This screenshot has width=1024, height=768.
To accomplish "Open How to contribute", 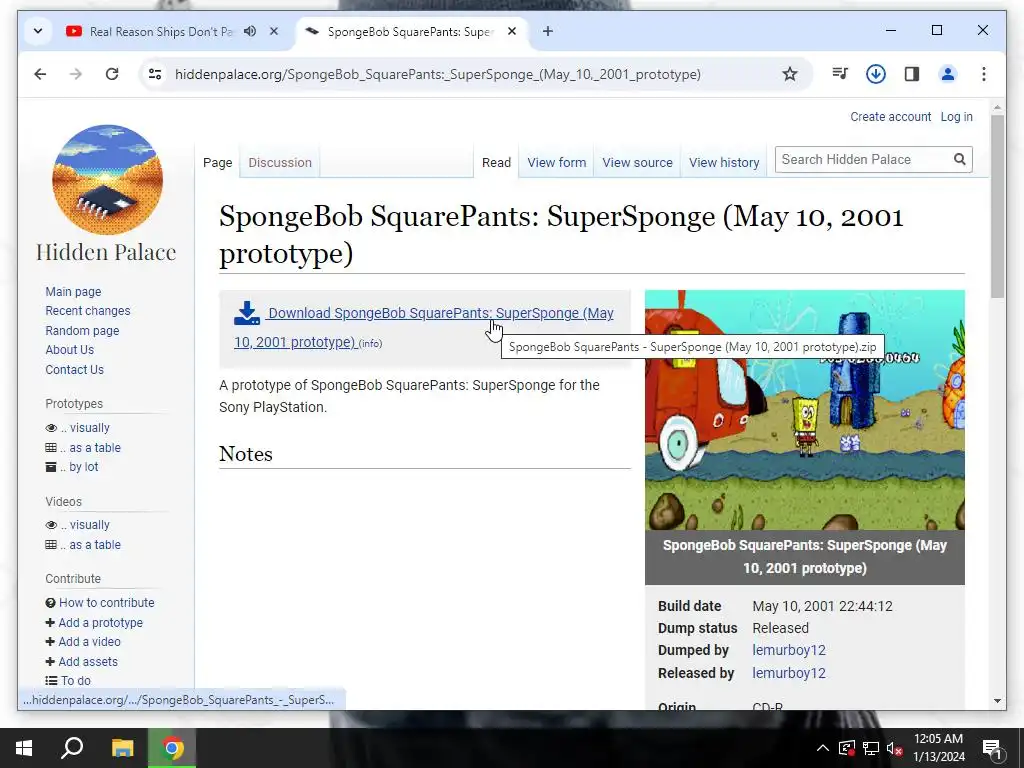I will pos(106,603).
